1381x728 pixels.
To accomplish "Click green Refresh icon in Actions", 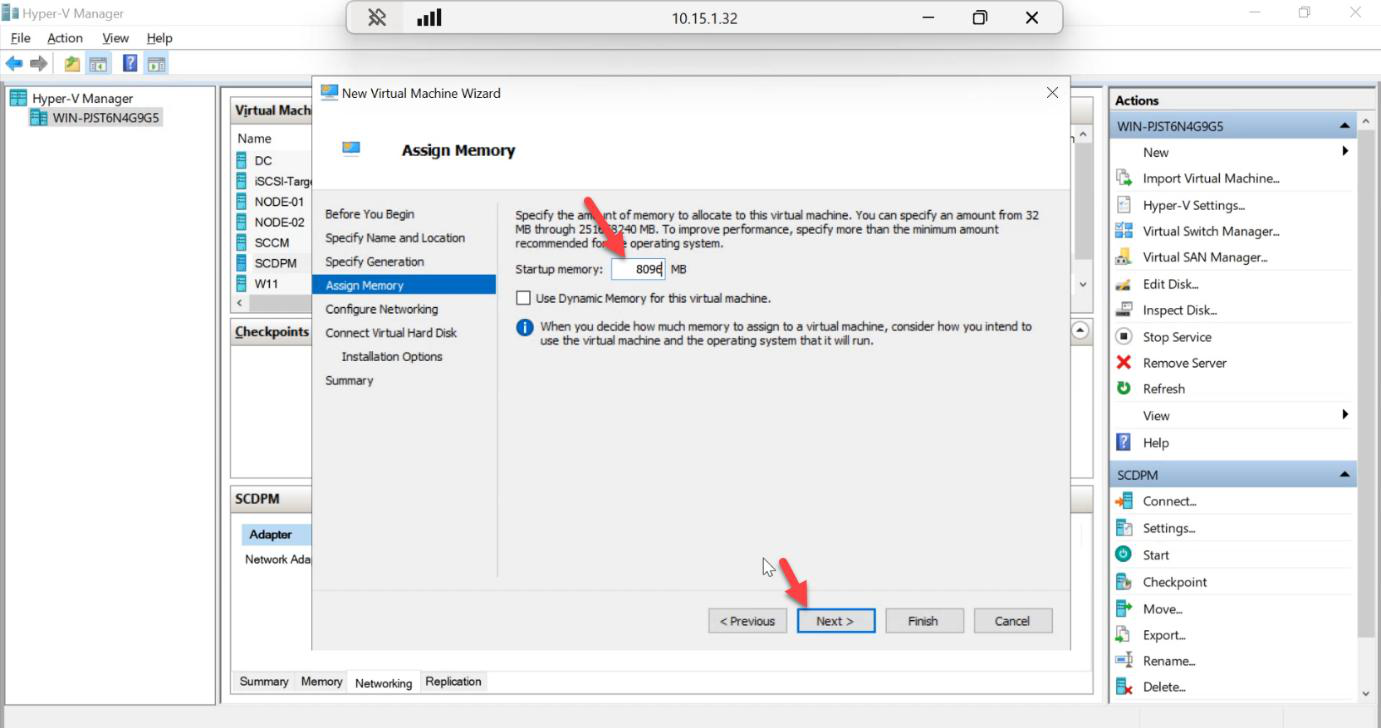I will (1123, 388).
